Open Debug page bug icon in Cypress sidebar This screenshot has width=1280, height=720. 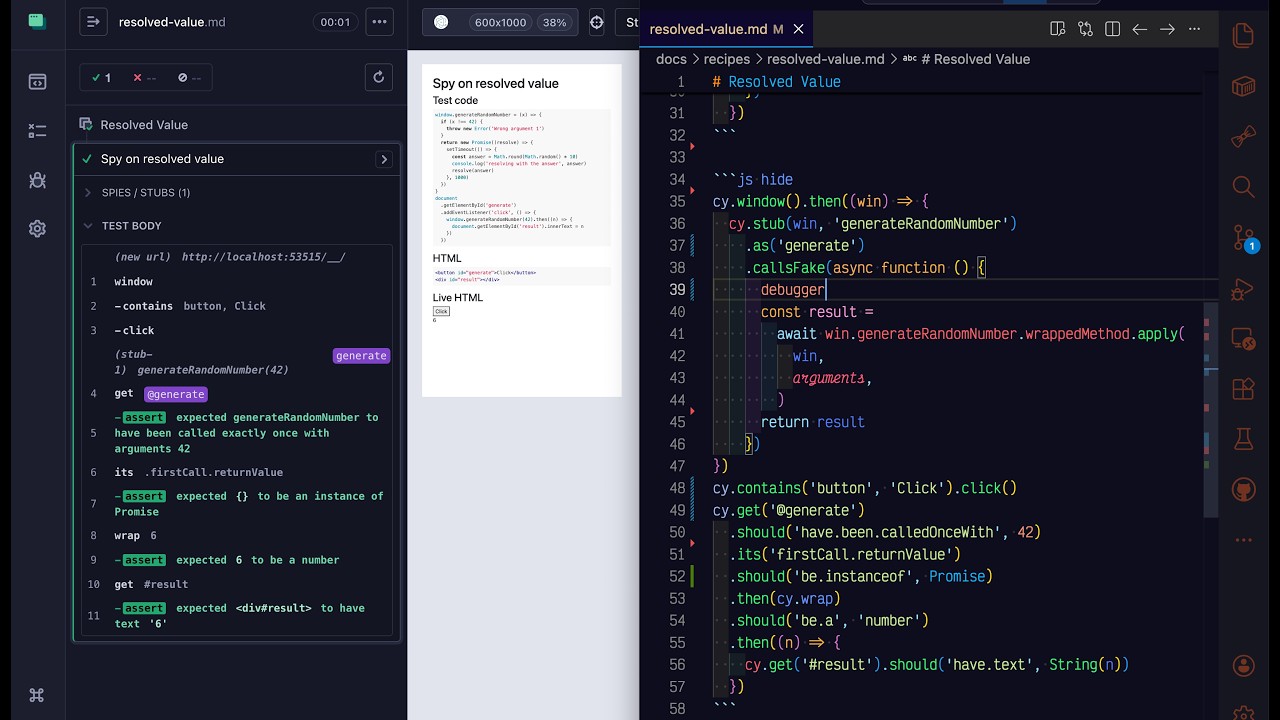pyautogui.click(x=37, y=180)
